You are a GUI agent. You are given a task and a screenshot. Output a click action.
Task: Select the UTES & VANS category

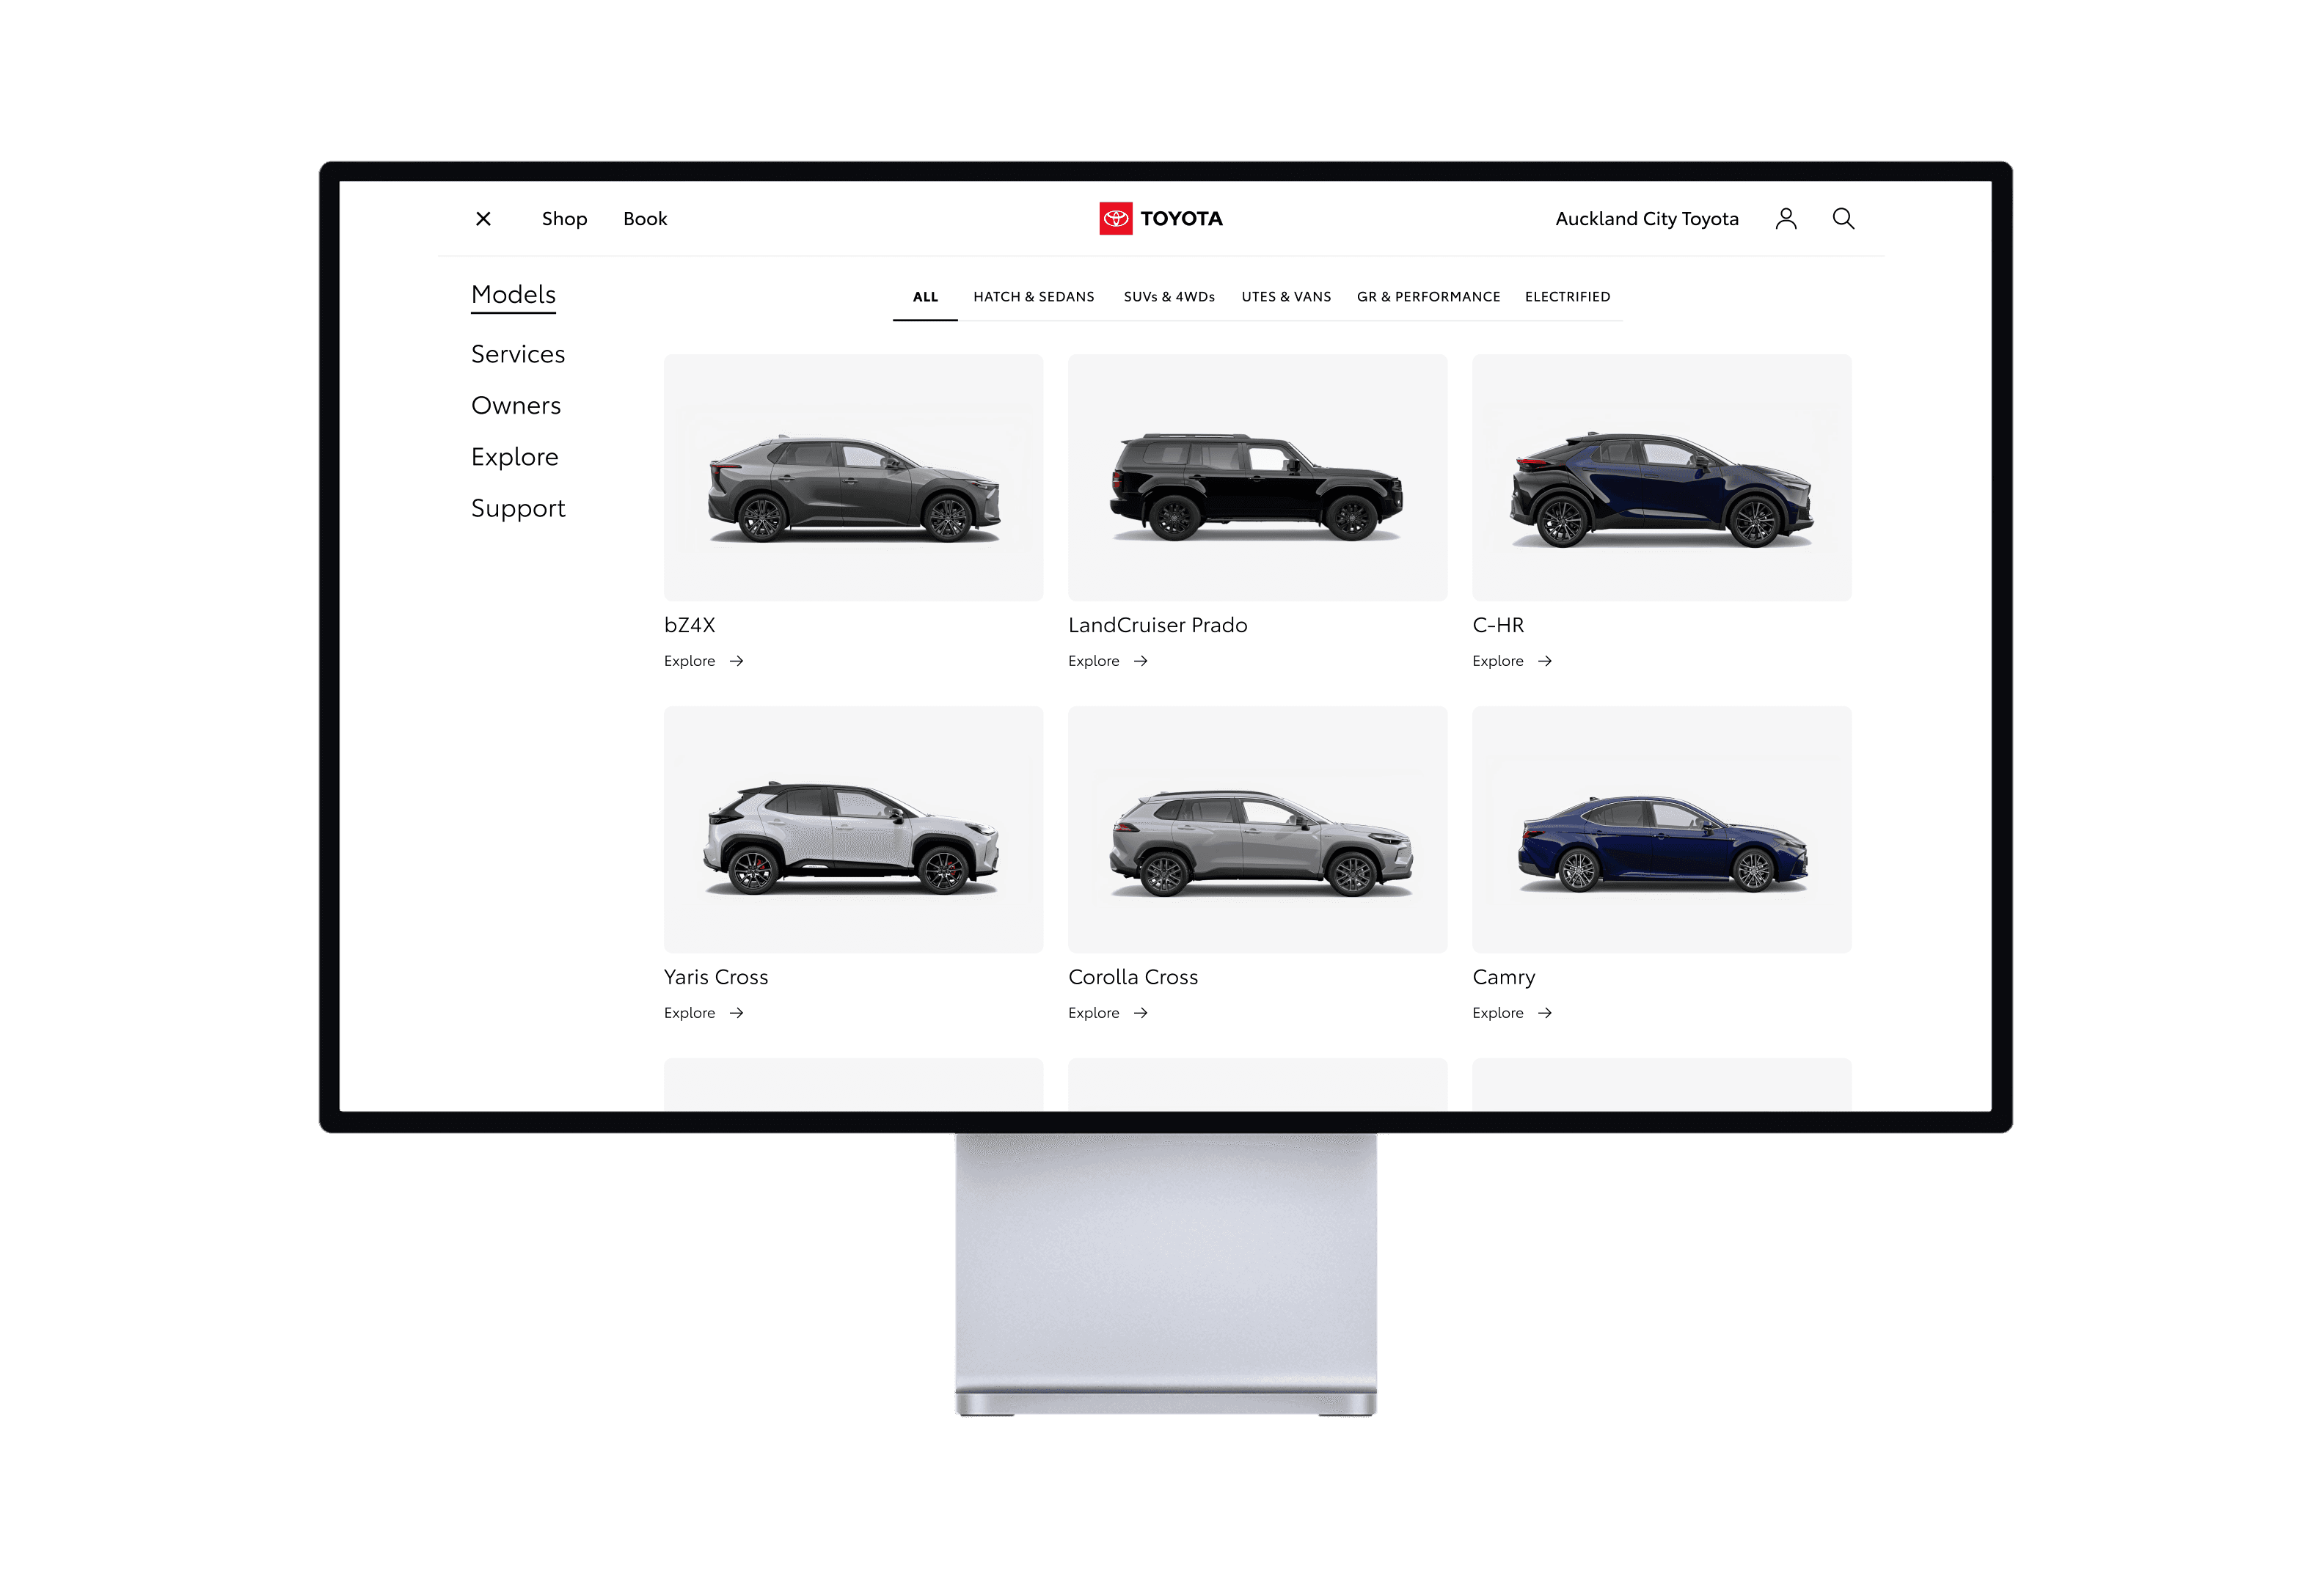pyautogui.click(x=1287, y=296)
